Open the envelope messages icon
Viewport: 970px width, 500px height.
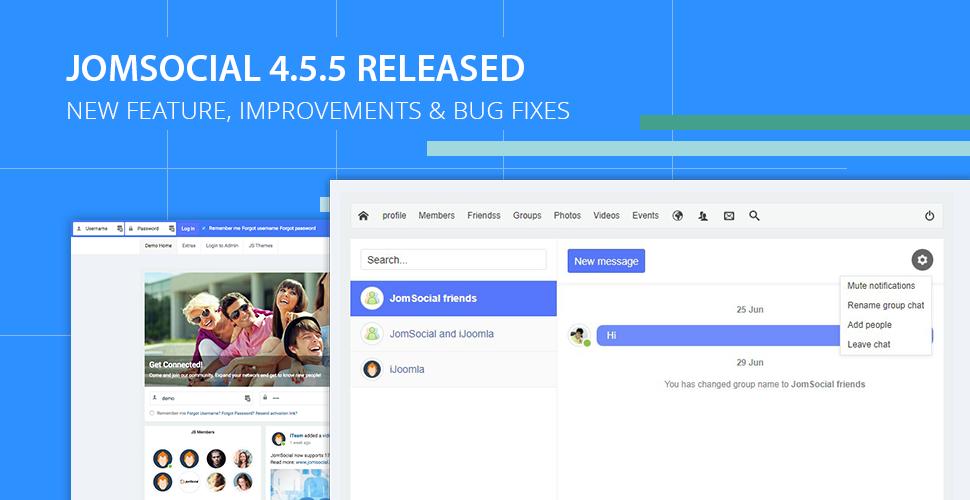click(x=729, y=216)
